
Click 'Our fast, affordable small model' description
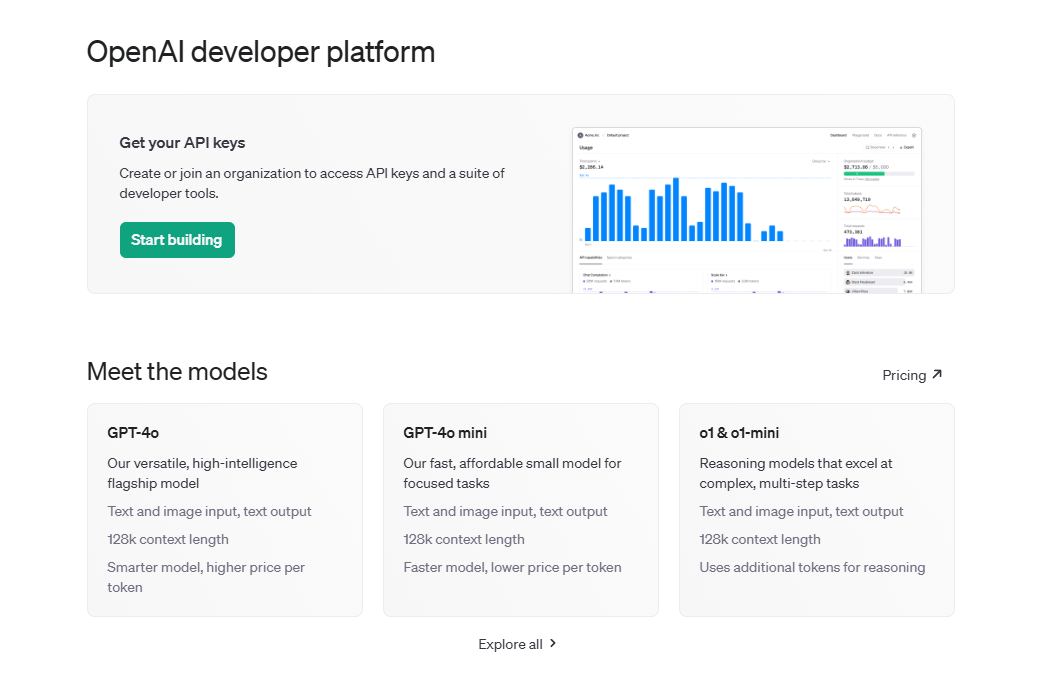[512, 473]
